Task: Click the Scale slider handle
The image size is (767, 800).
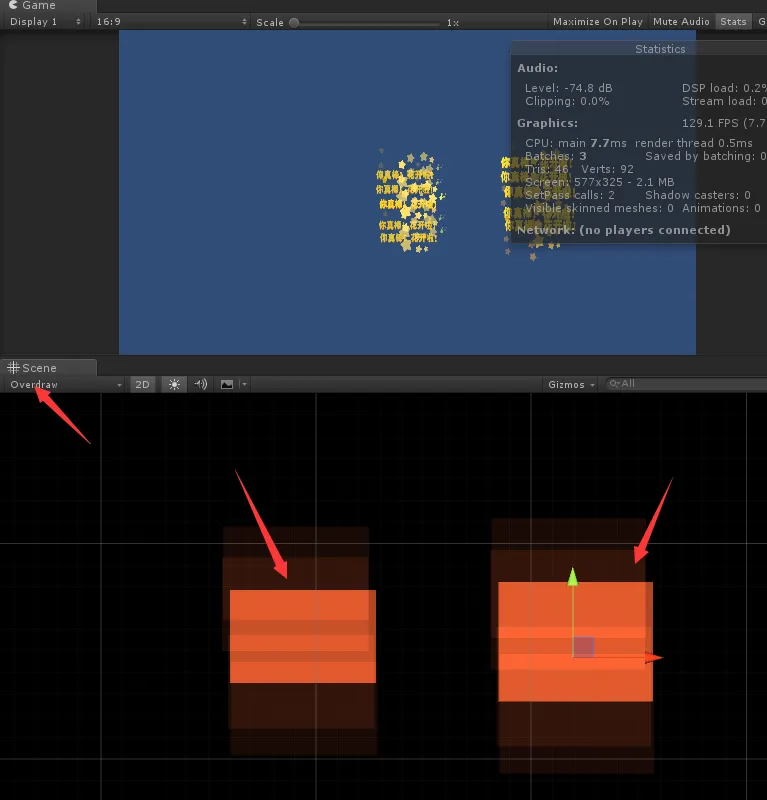Action: click(294, 22)
